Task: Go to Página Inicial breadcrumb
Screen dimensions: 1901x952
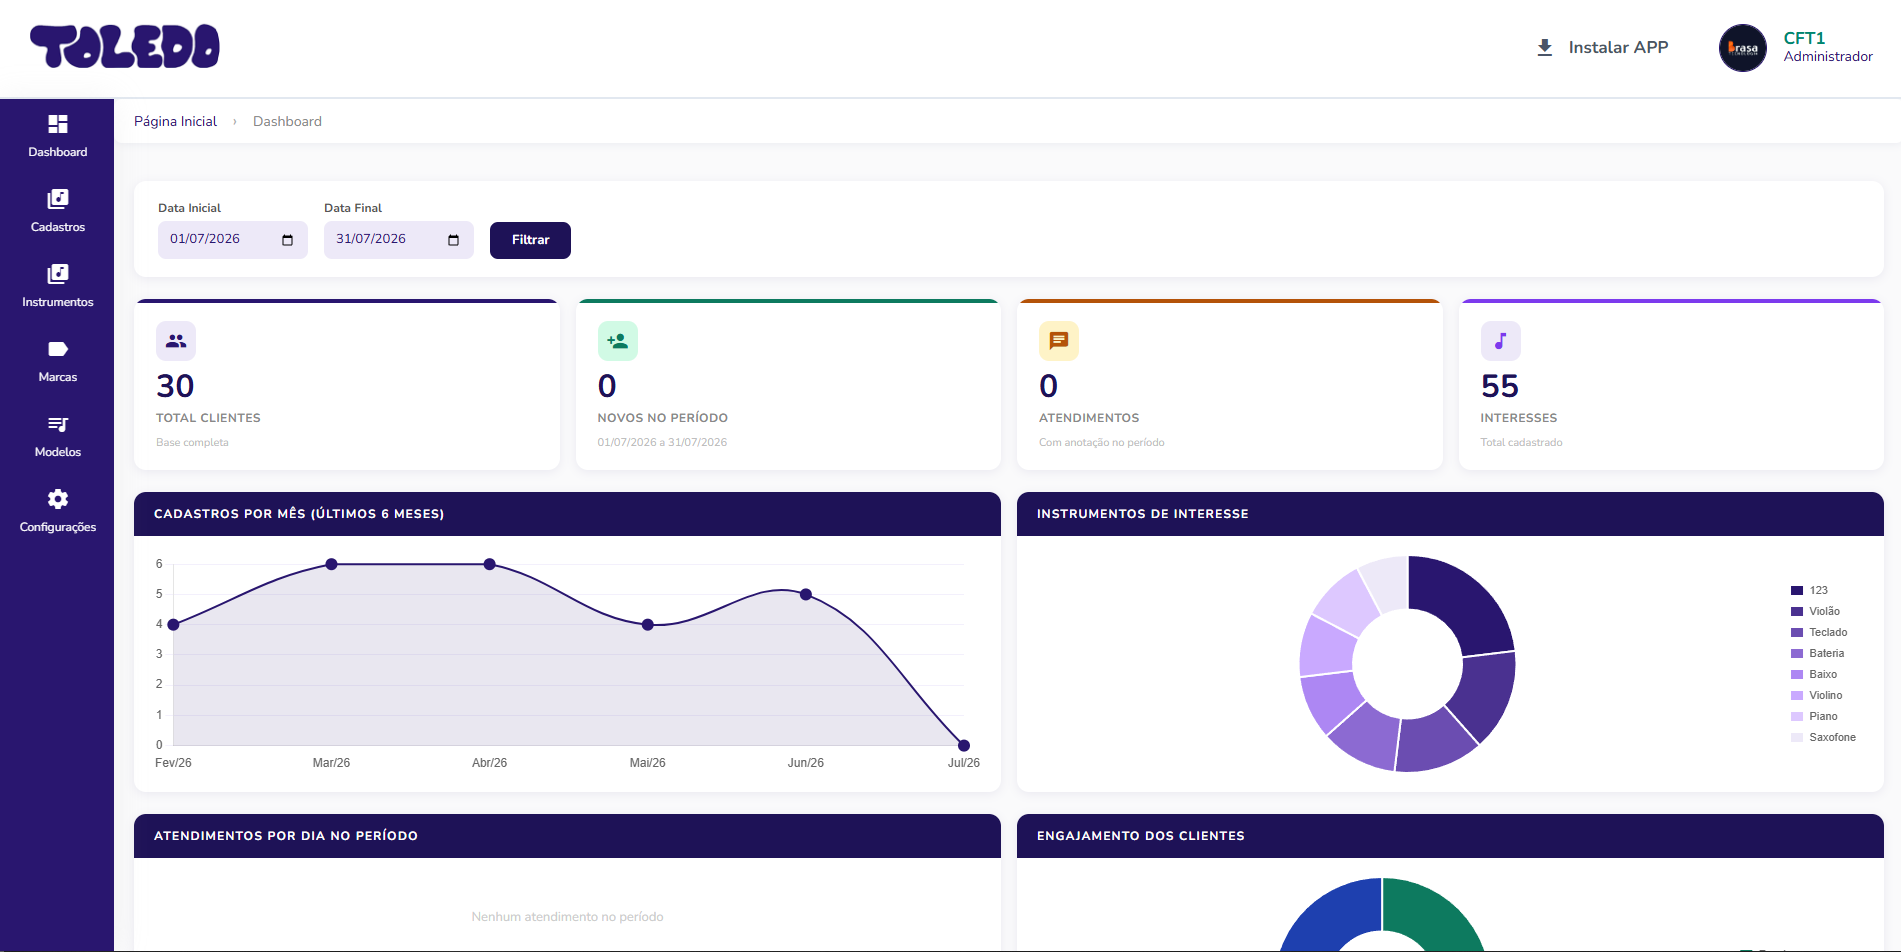Action: tap(175, 121)
